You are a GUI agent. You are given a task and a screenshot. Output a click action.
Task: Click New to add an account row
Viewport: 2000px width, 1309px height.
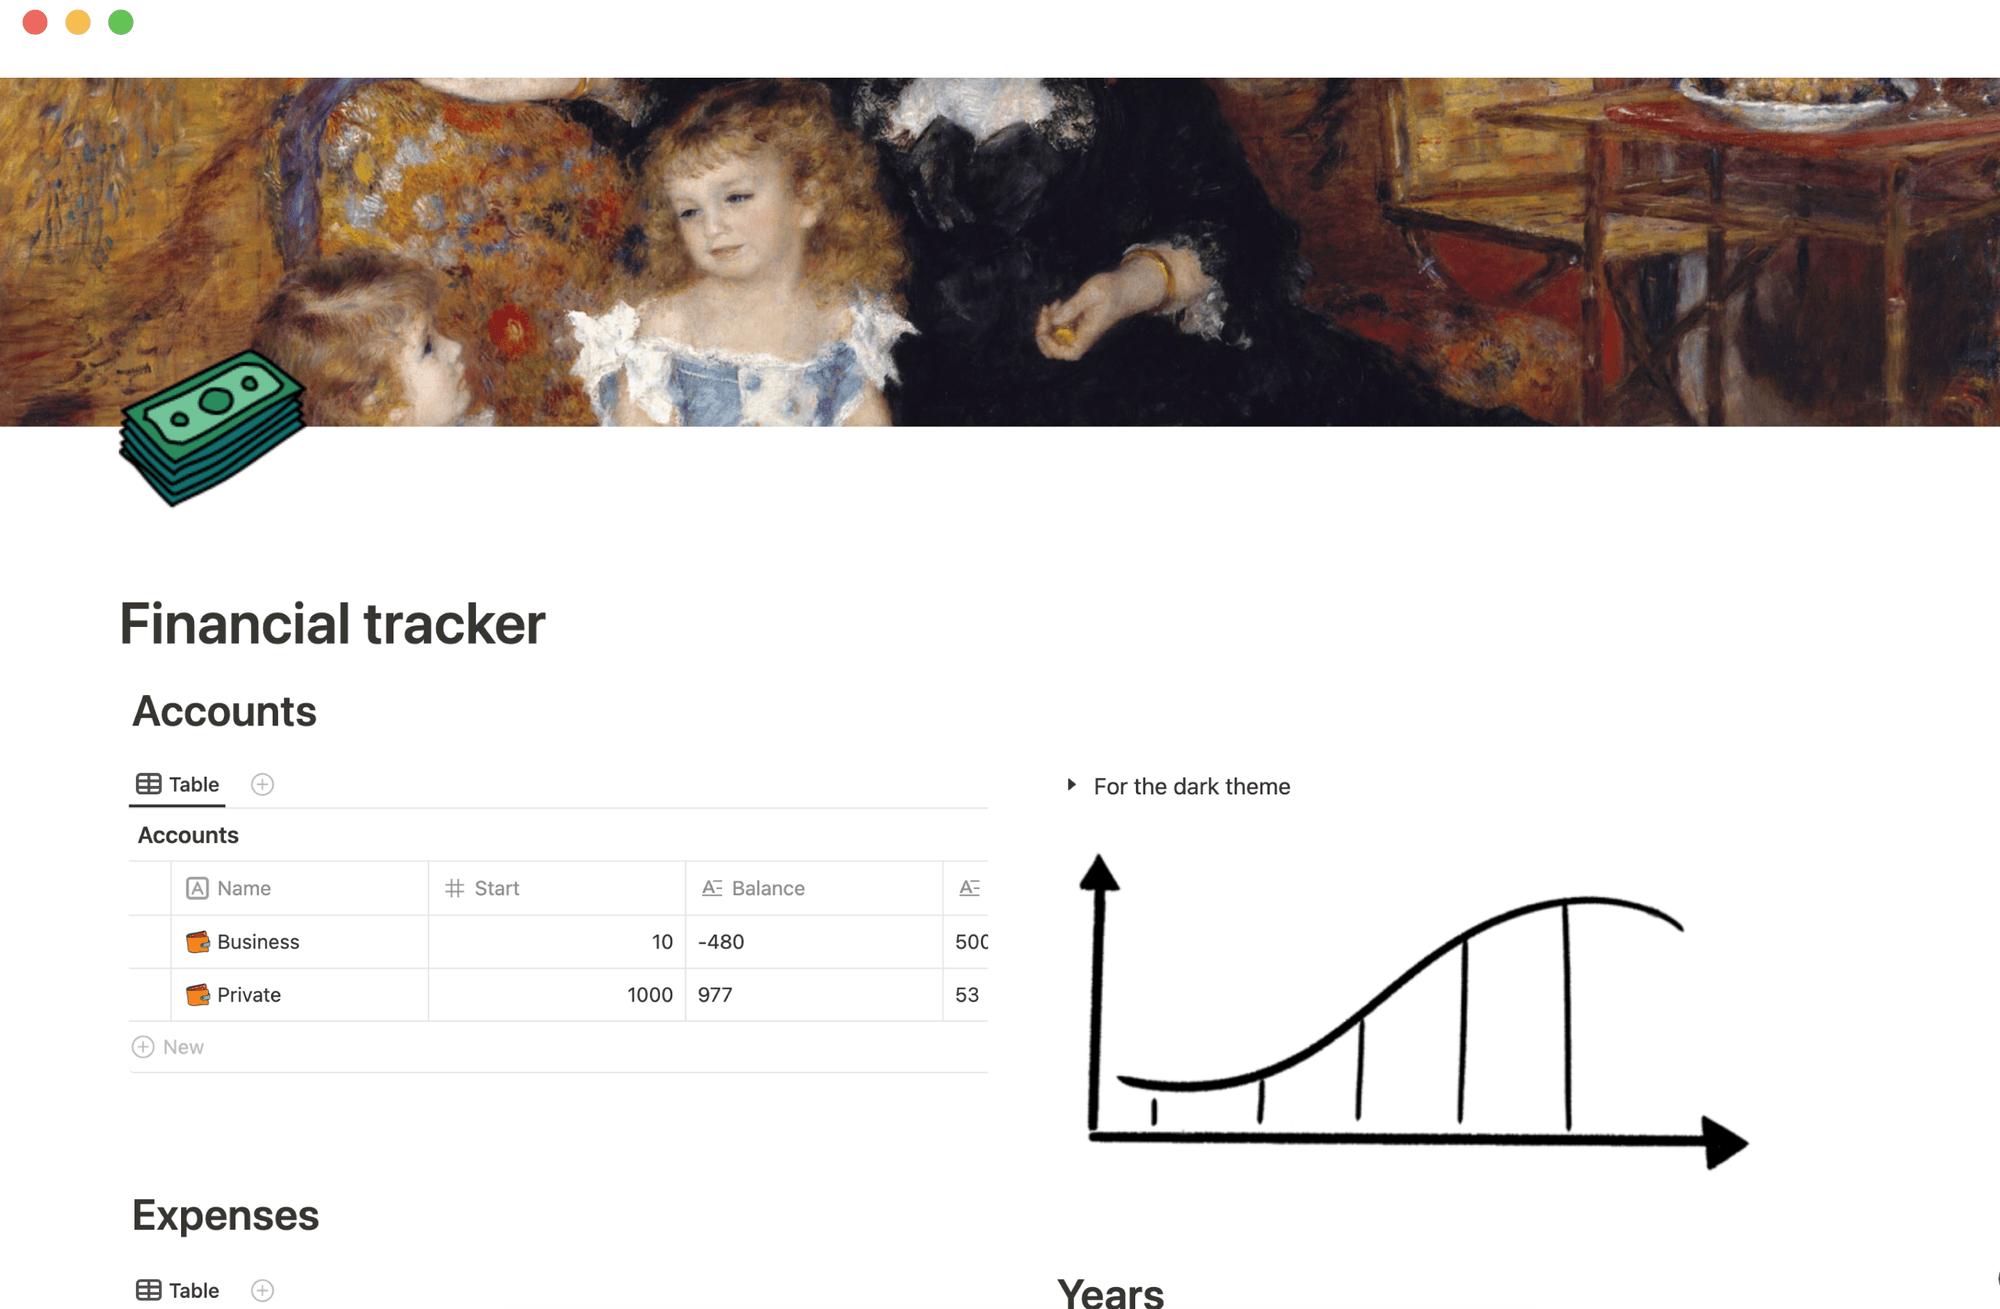pos(183,1046)
